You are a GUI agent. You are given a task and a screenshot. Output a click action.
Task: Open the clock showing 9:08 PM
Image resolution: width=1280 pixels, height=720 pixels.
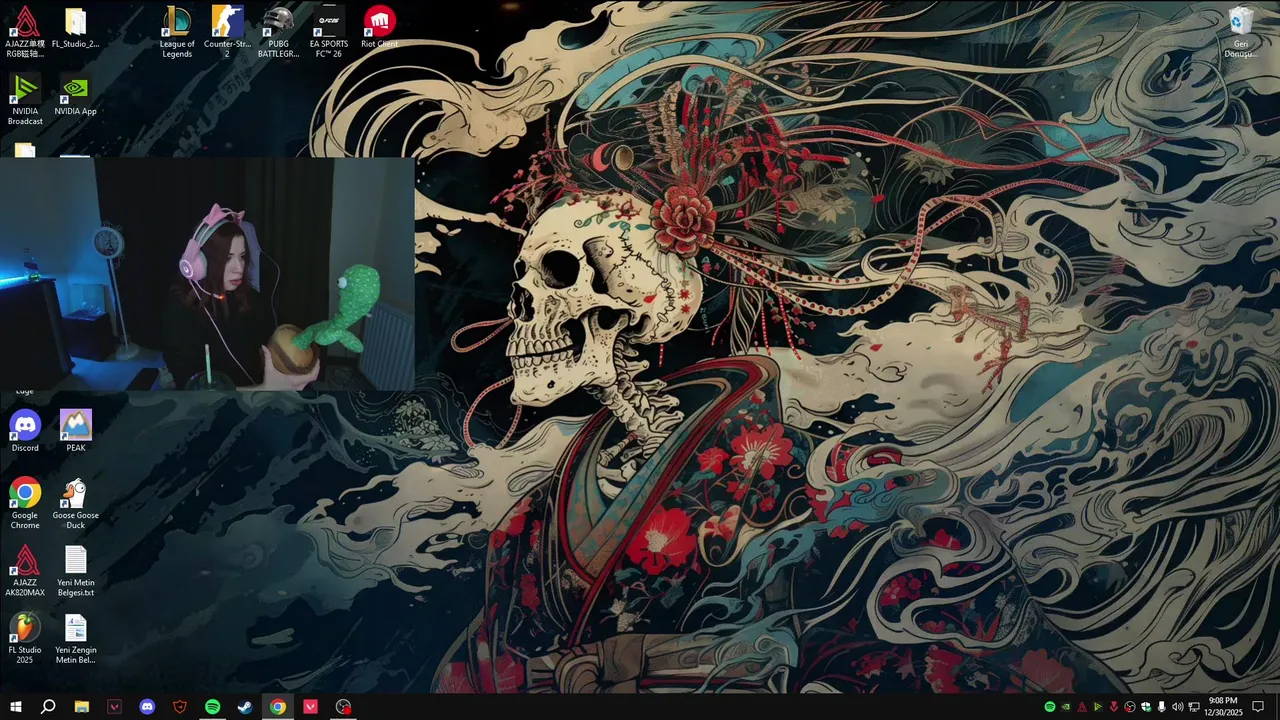coord(1223,707)
